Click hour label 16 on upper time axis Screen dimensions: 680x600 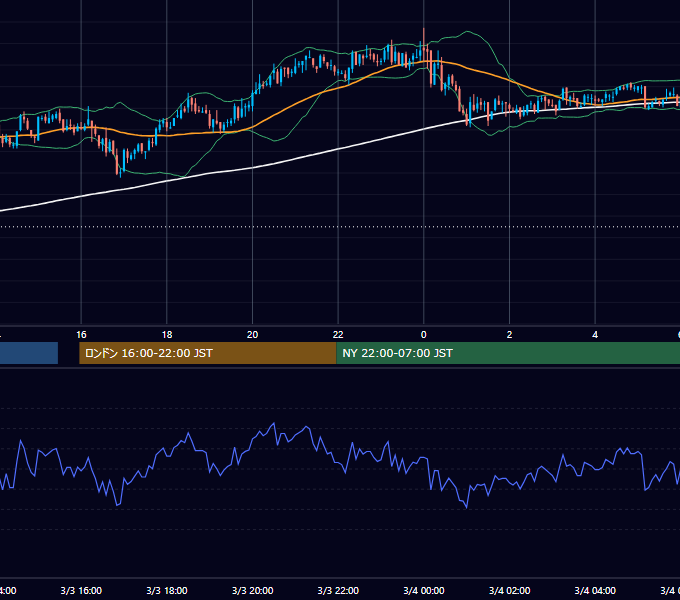81,335
